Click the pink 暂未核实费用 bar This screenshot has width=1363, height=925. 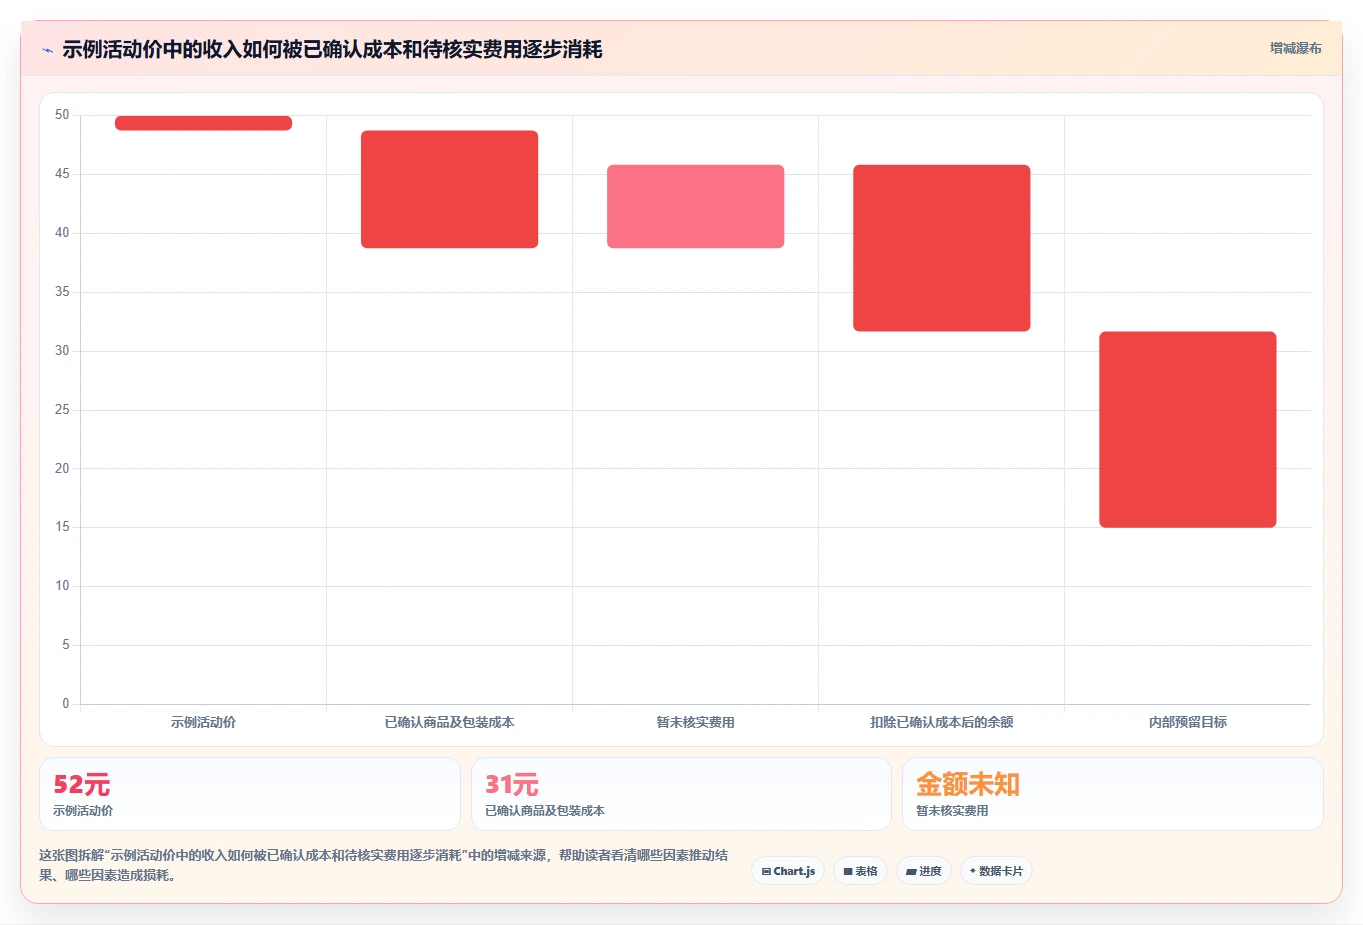click(695, 206)
